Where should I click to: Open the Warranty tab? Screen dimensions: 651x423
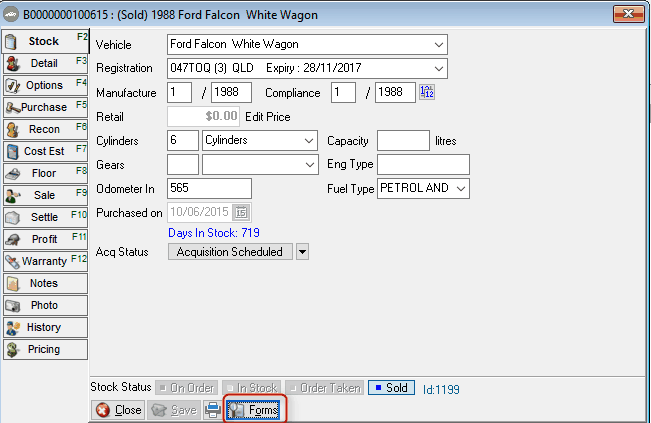pyautogui.click(x=45, y=262)
